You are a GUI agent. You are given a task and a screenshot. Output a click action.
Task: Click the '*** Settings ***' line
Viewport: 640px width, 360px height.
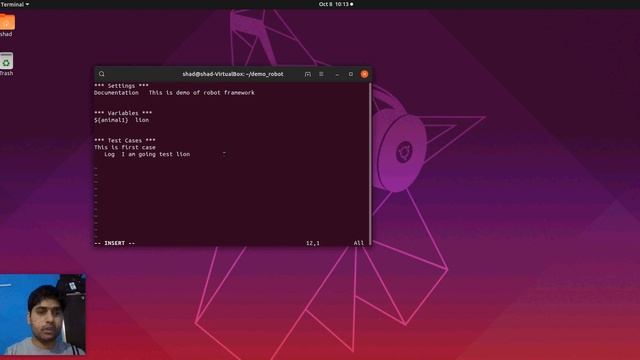coord(121,86)
